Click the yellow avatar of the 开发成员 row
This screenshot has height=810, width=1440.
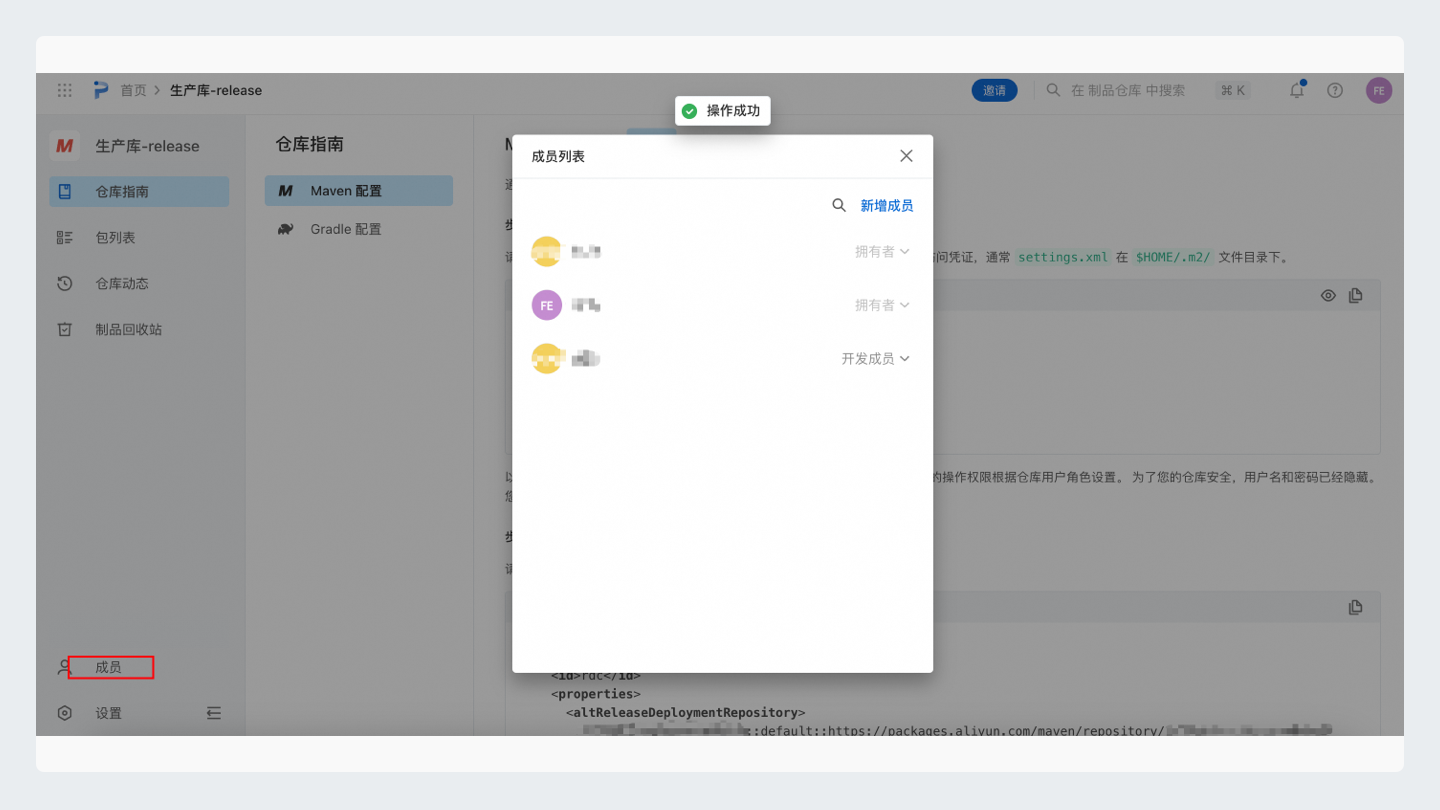[547, 358]
